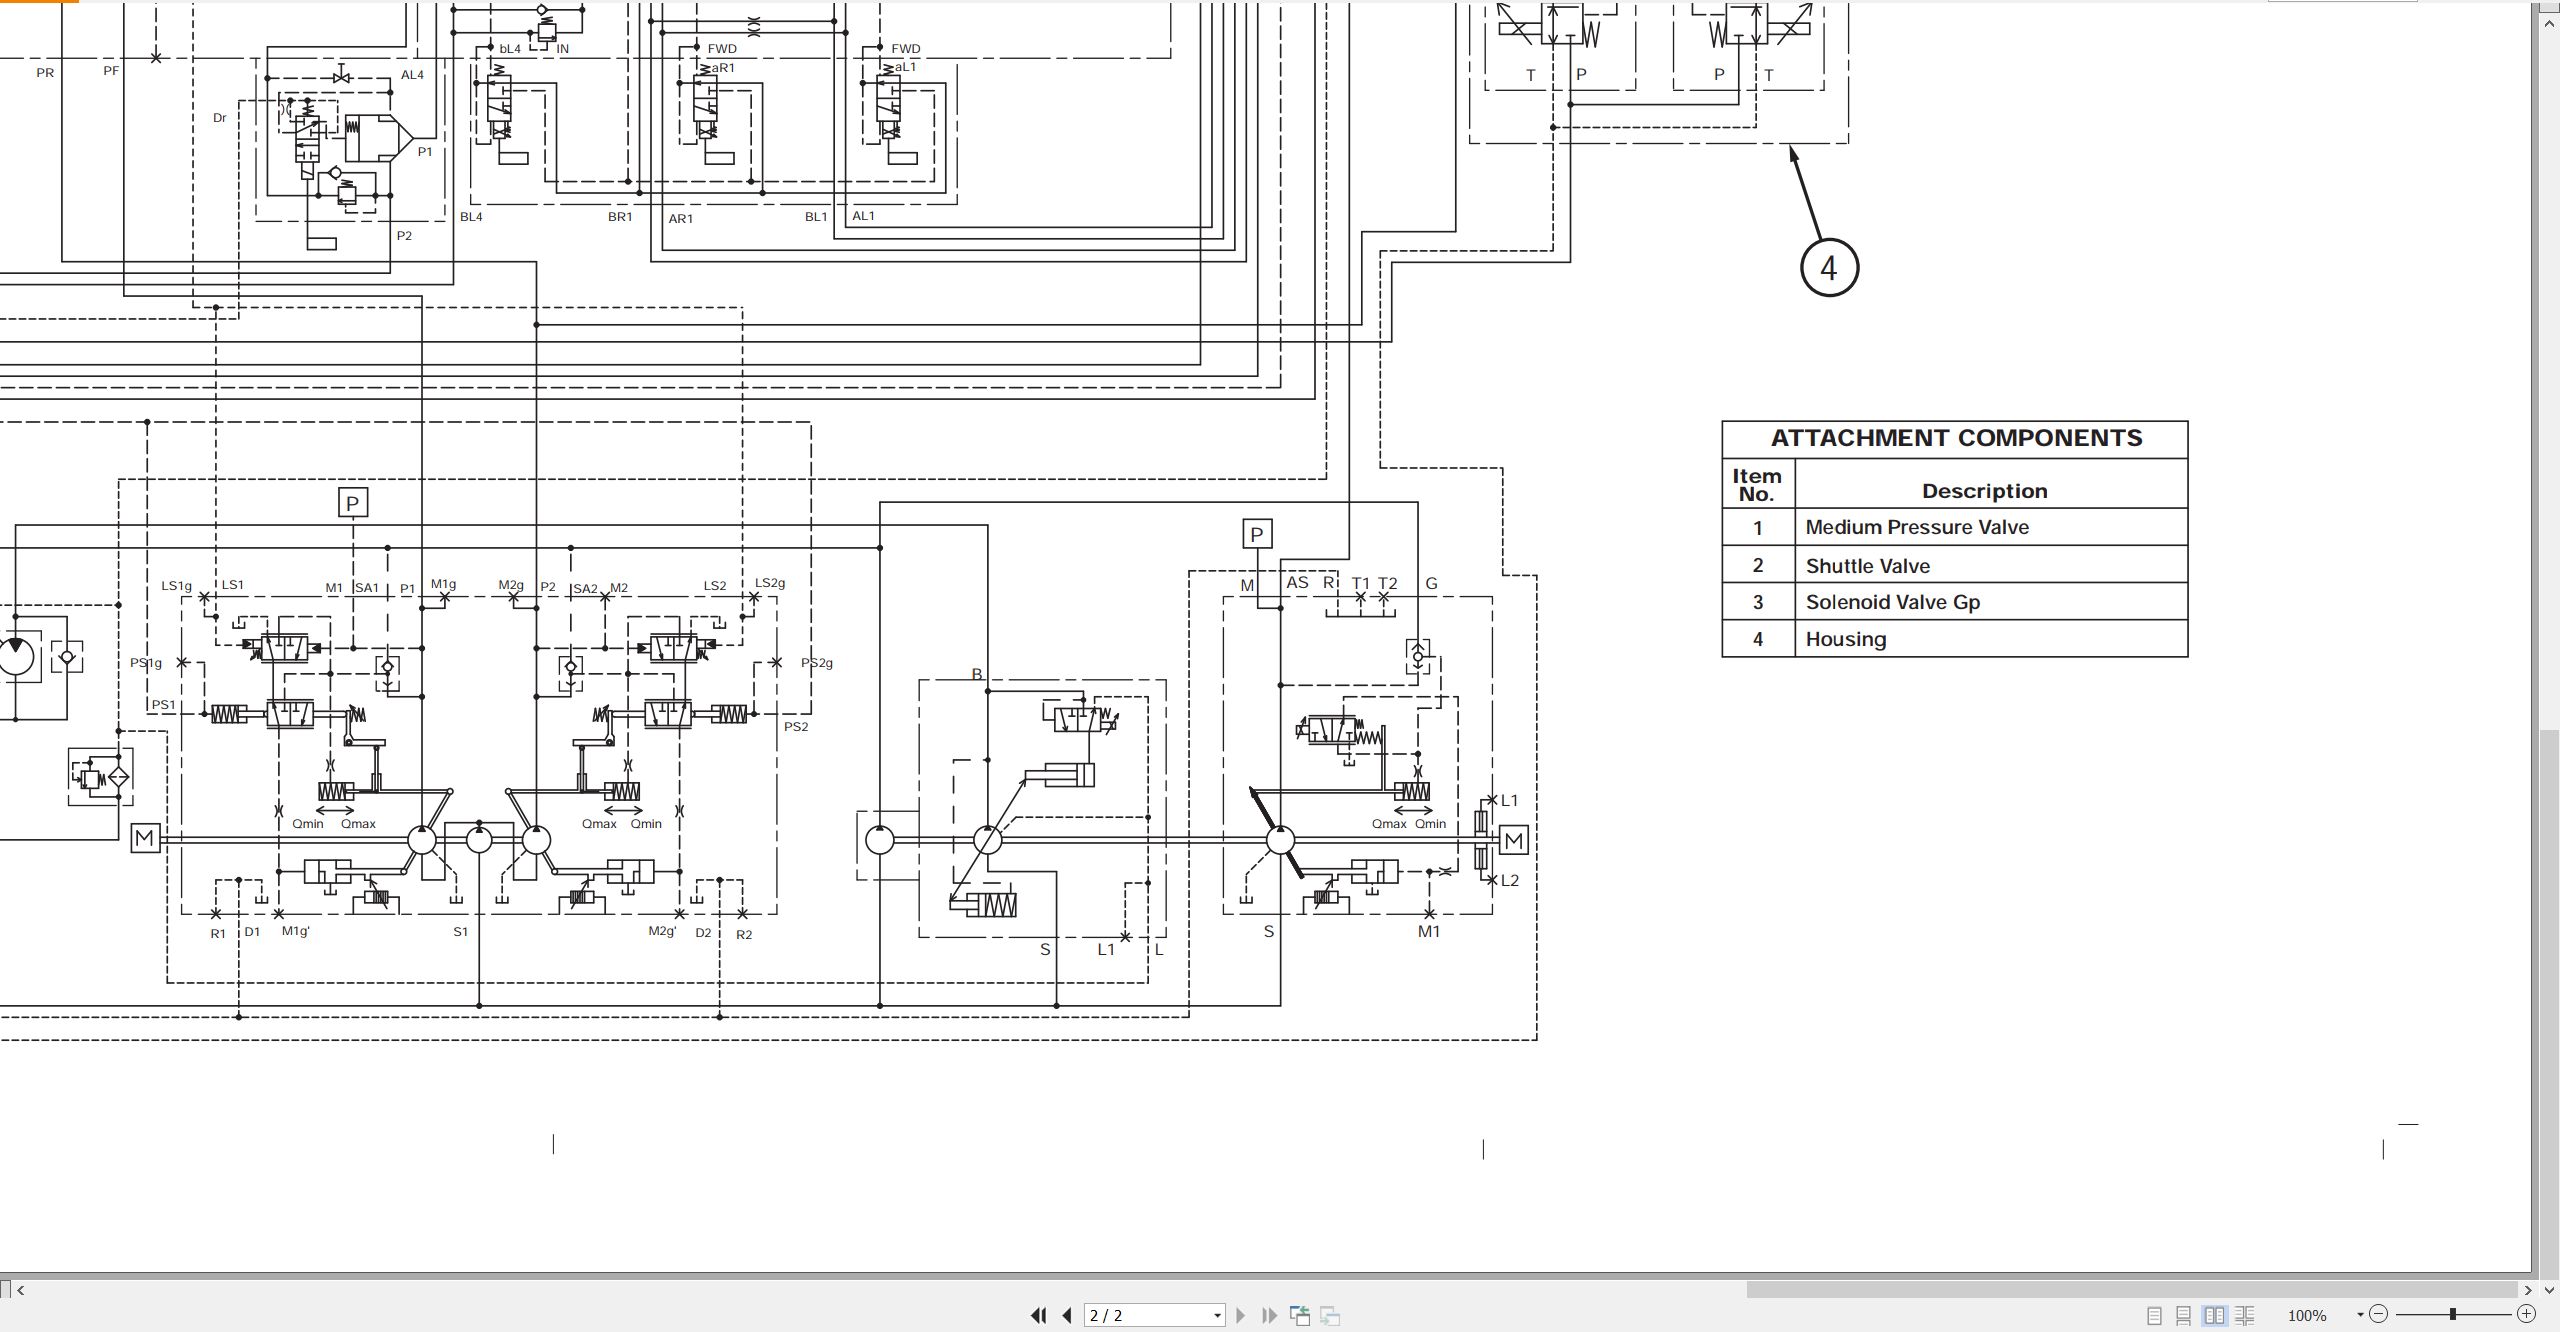Switch to single page view

point(2155,1315)
